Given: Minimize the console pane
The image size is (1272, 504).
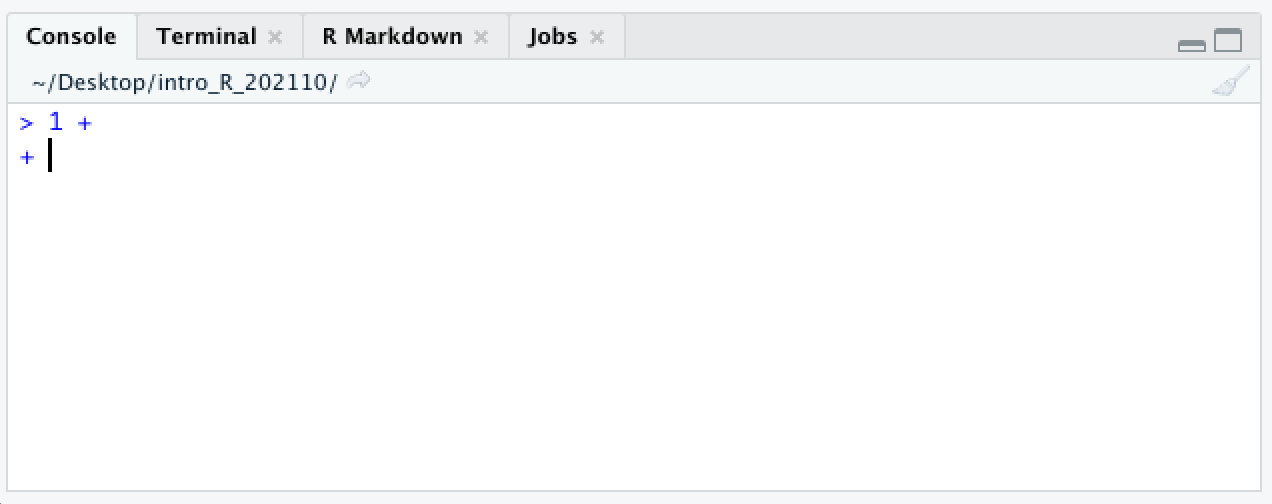Looking at the screenshot, I should (1192, 45).
